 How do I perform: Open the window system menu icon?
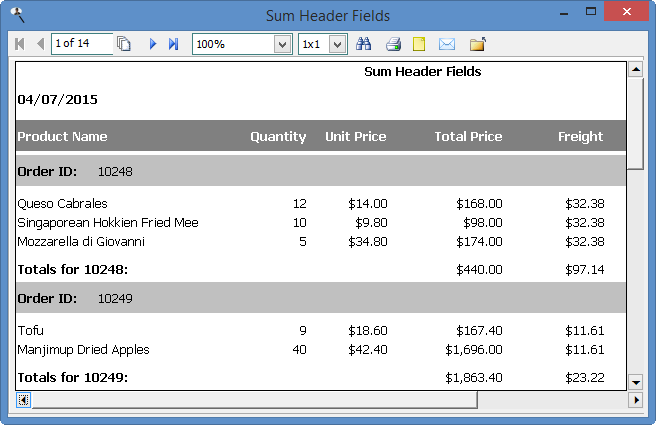coord(14,15)
